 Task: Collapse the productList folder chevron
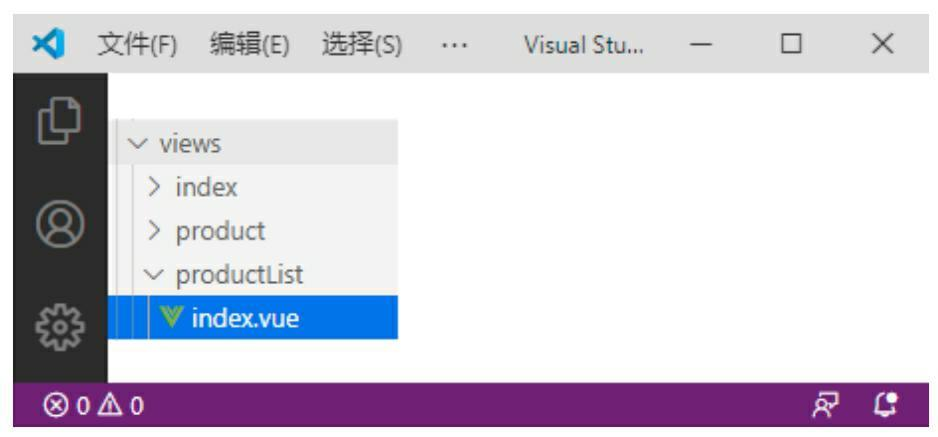tap(154, 274)
